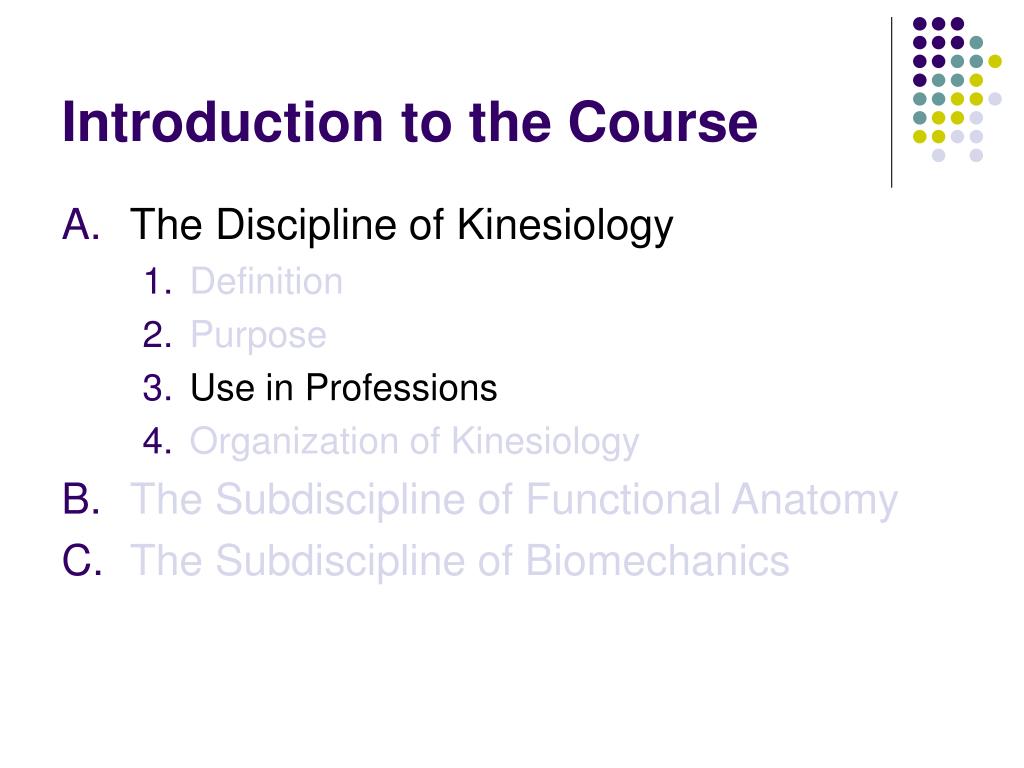Viewport: 1024px width, 768px height.
Task: Click the vertical divider line beside dots
Action: tap(891, 103)
